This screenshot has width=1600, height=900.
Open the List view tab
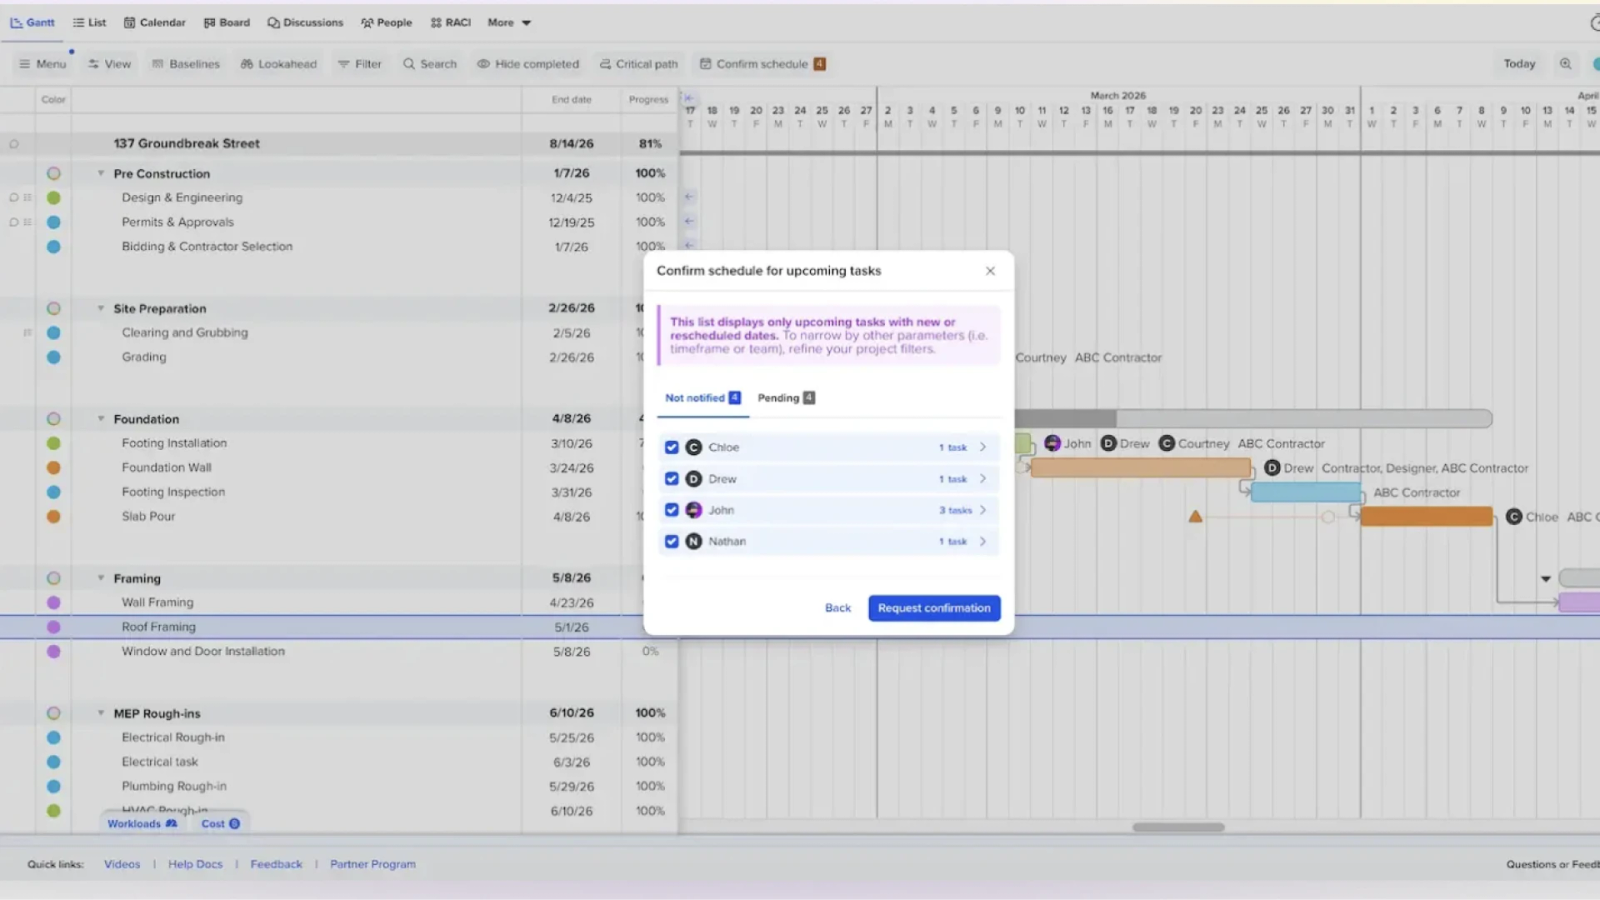pos(89,22)
